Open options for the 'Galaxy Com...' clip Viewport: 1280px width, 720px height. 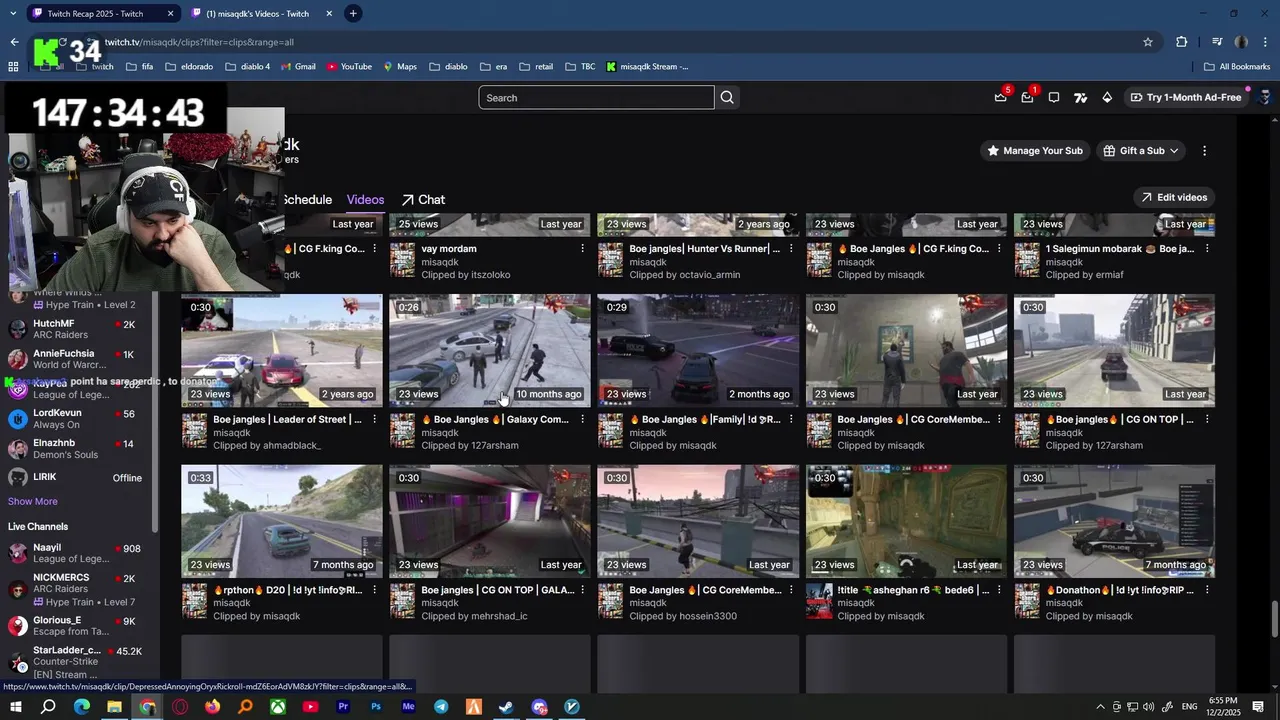(x=583, y=420)
